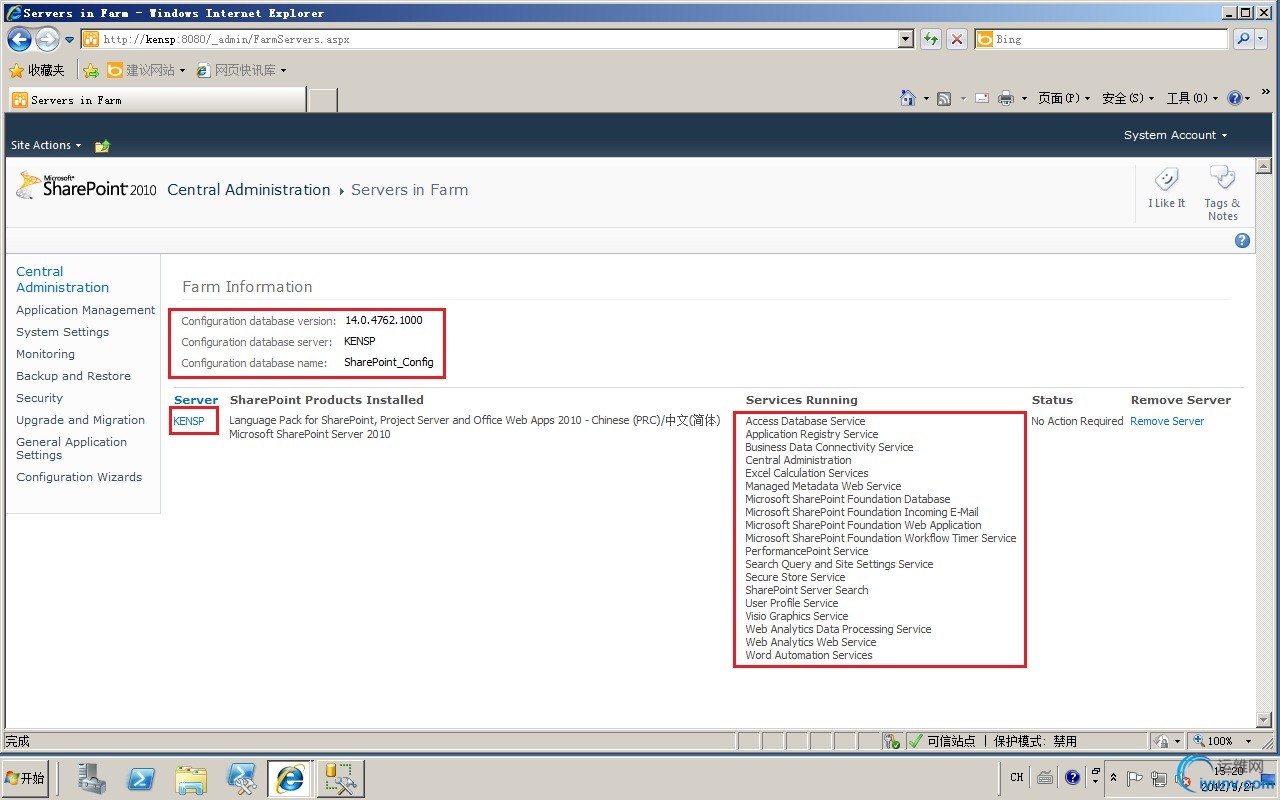Open Server Manager in taskbar
Screen dimensions: 1280x800
pyautogui.click(x=92, y=778)
